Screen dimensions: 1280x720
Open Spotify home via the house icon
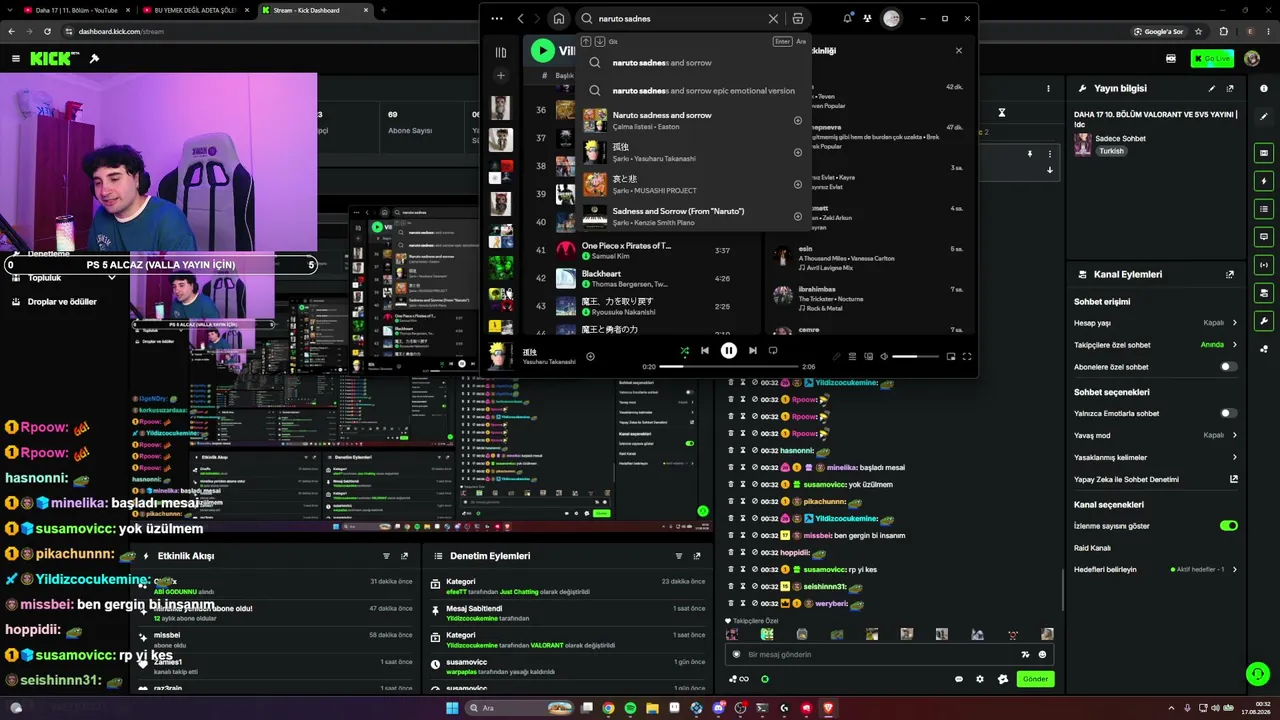(559, 18)
